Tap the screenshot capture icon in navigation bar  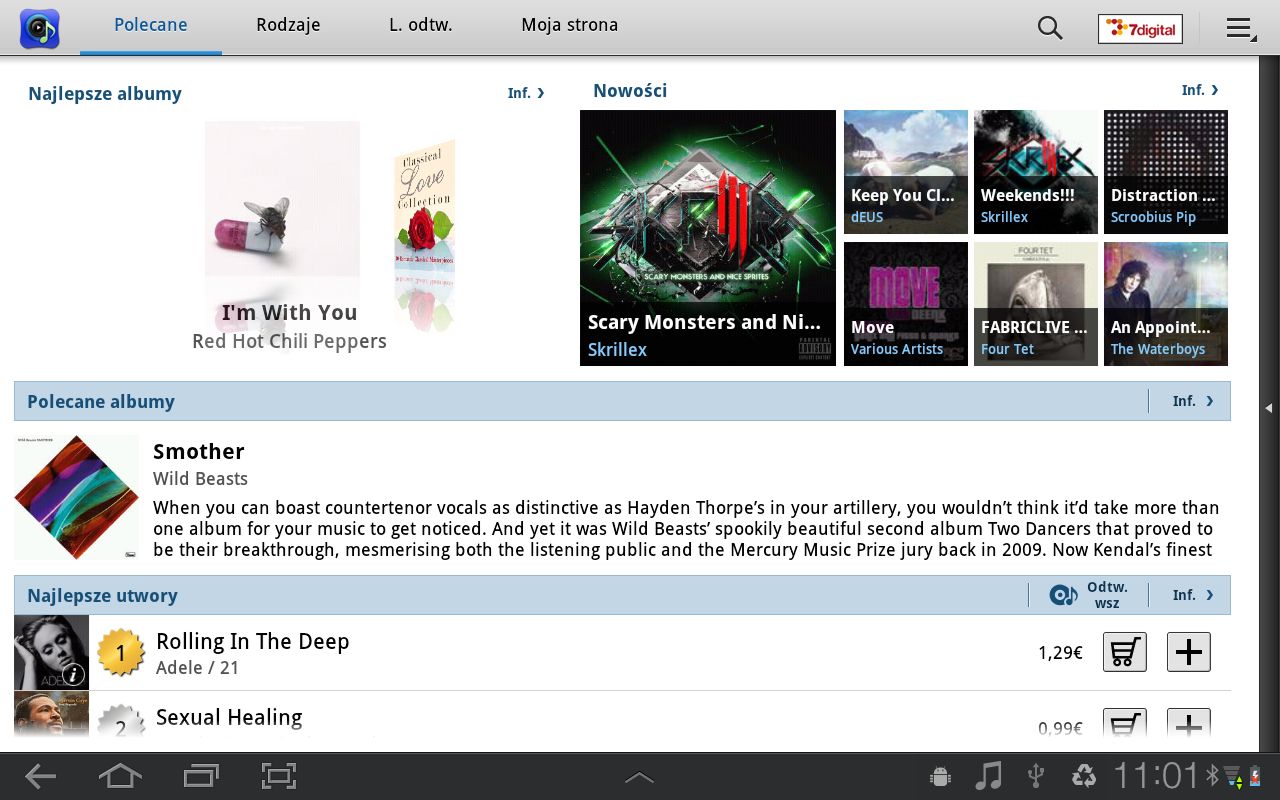coord(279,776)
